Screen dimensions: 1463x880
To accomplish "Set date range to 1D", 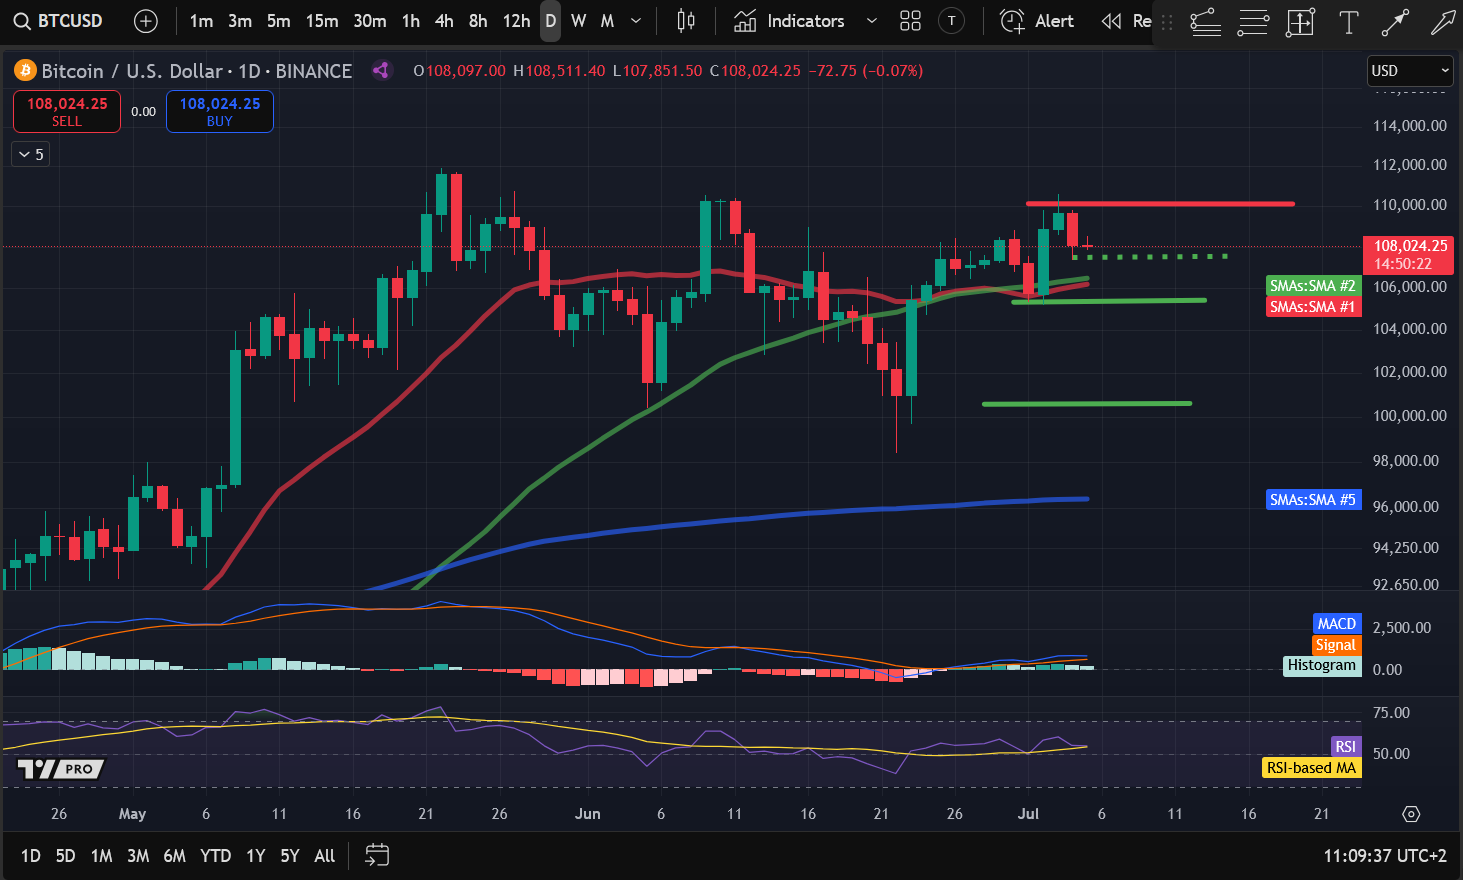I will (x=31, y=856).
